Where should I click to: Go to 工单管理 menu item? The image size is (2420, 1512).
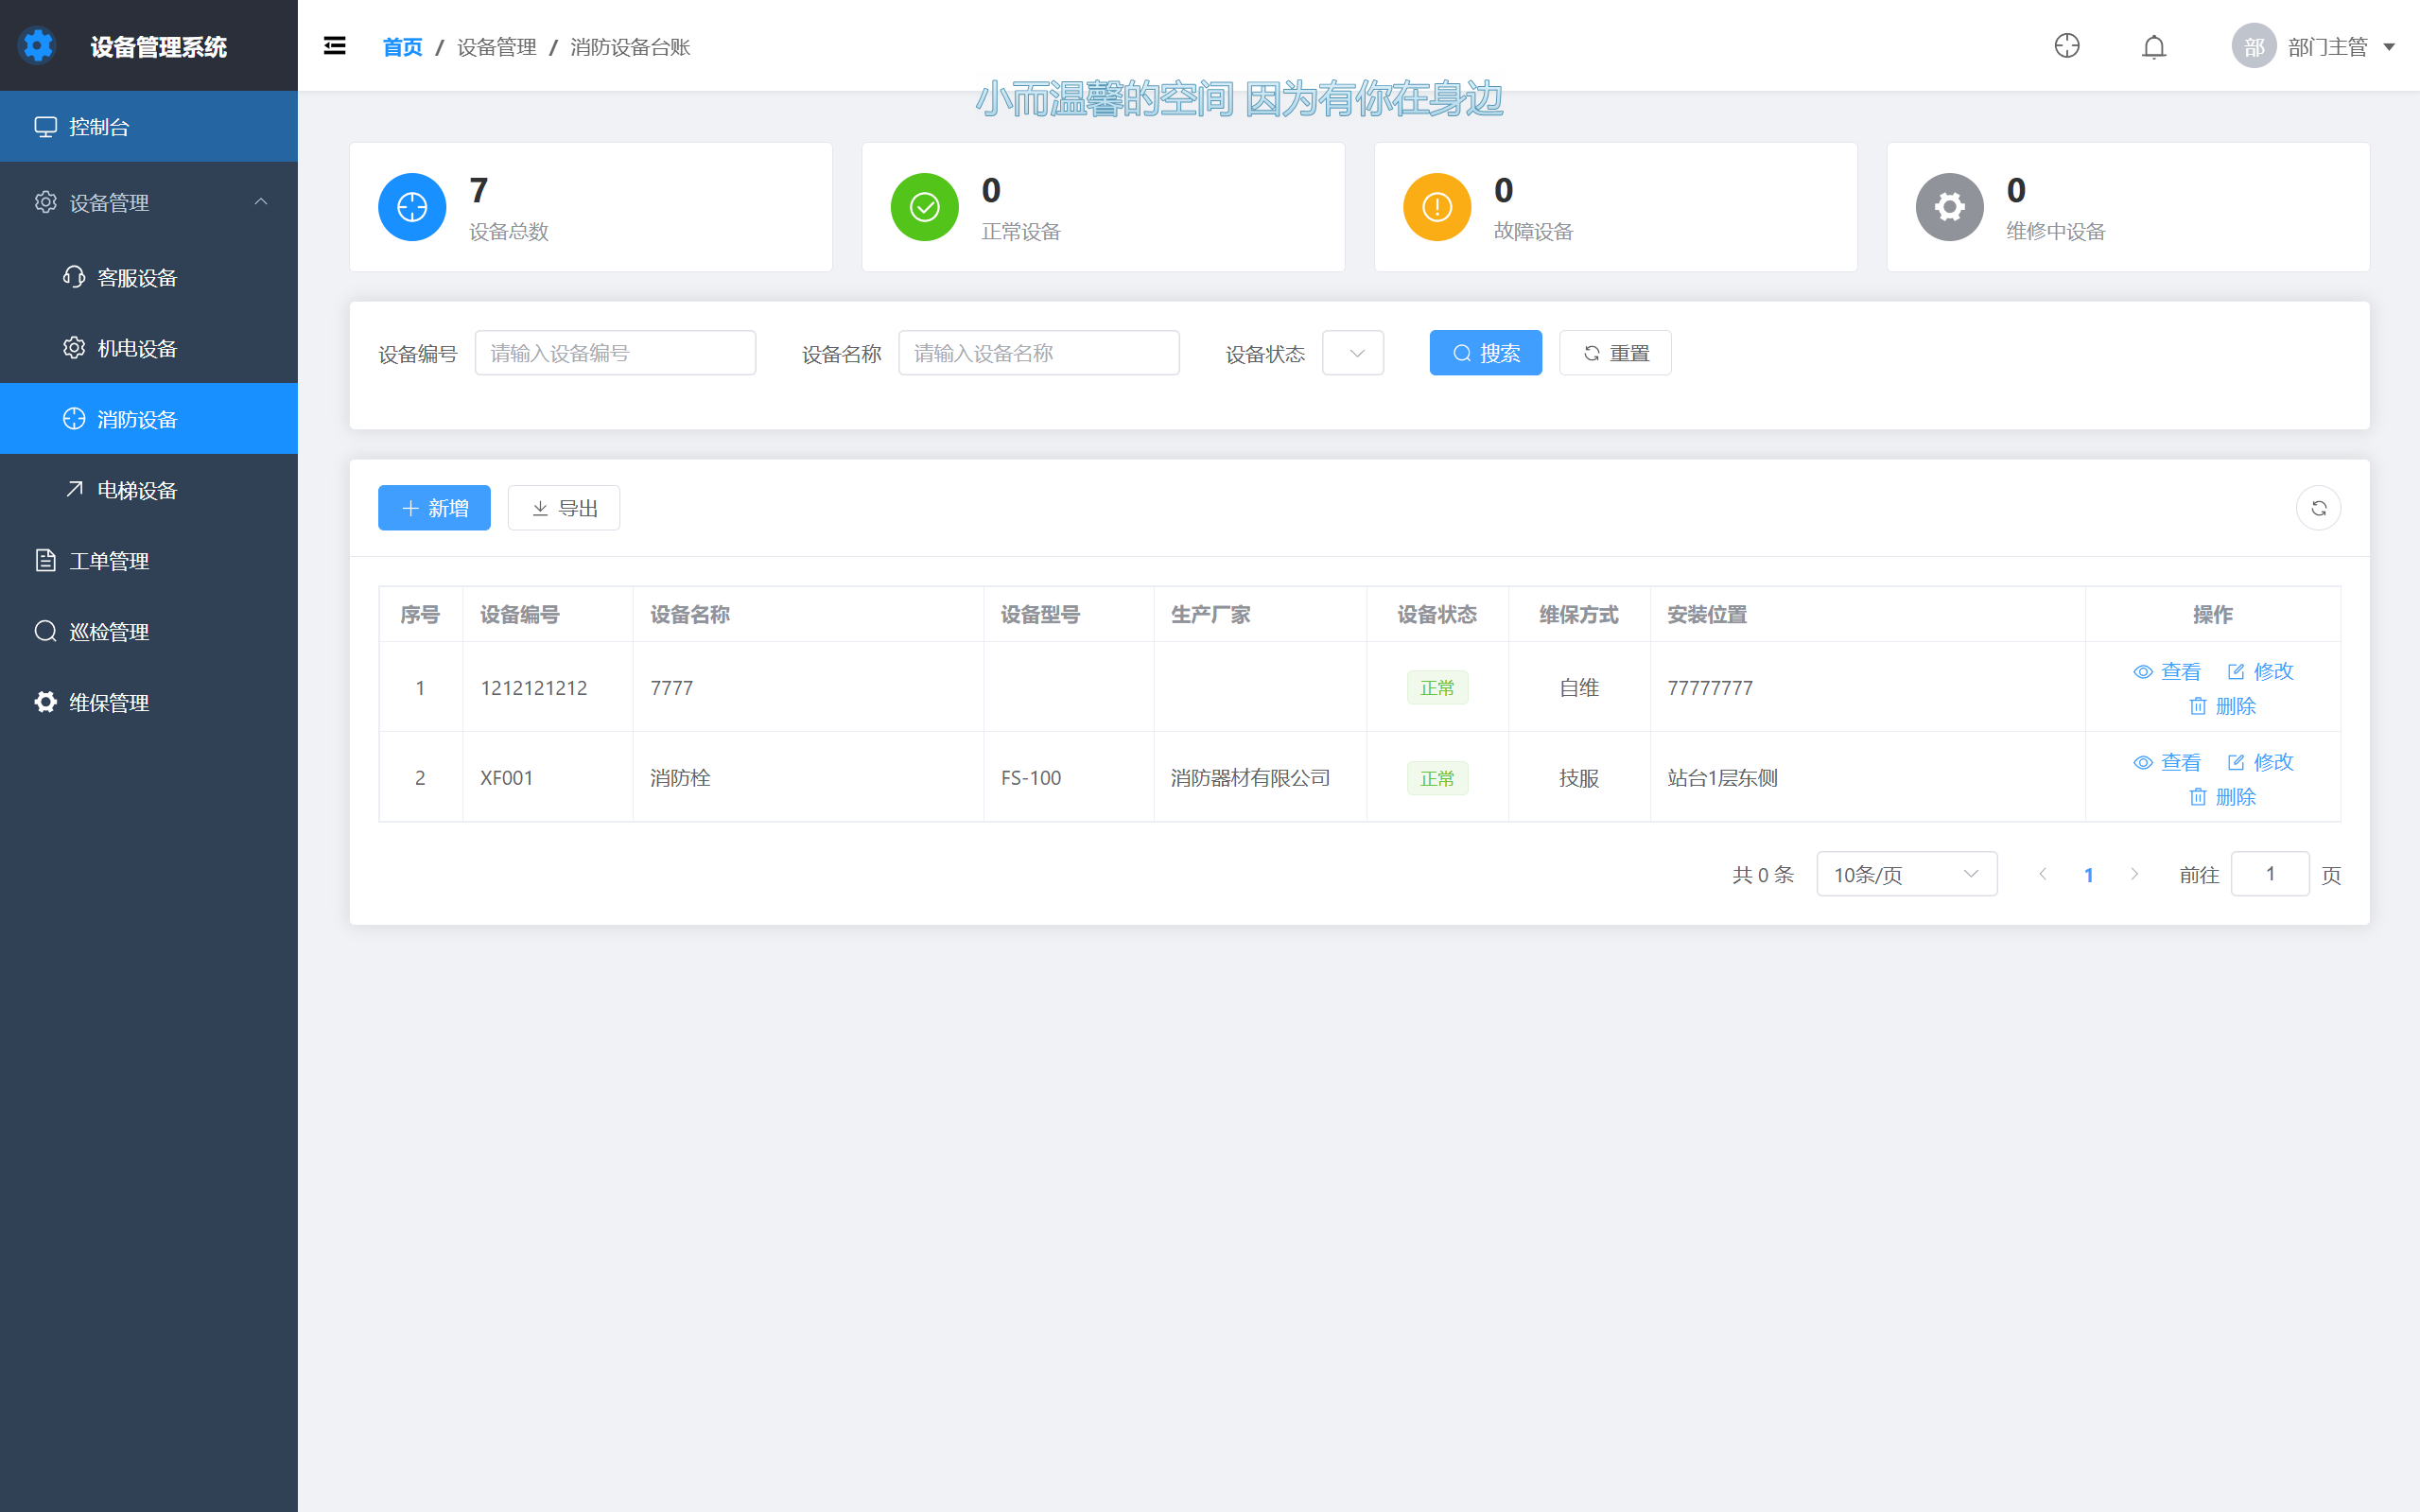[x=109, y=561]
